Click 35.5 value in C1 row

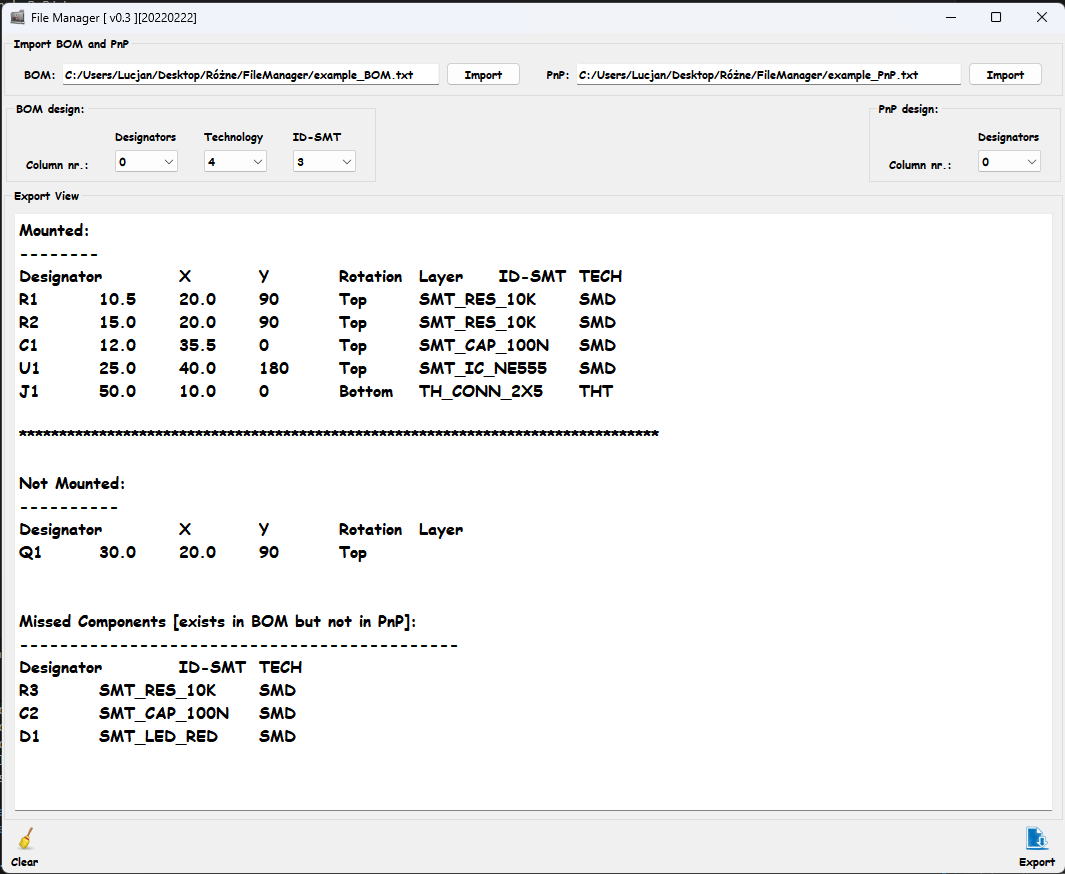click(x=198, y=346)
